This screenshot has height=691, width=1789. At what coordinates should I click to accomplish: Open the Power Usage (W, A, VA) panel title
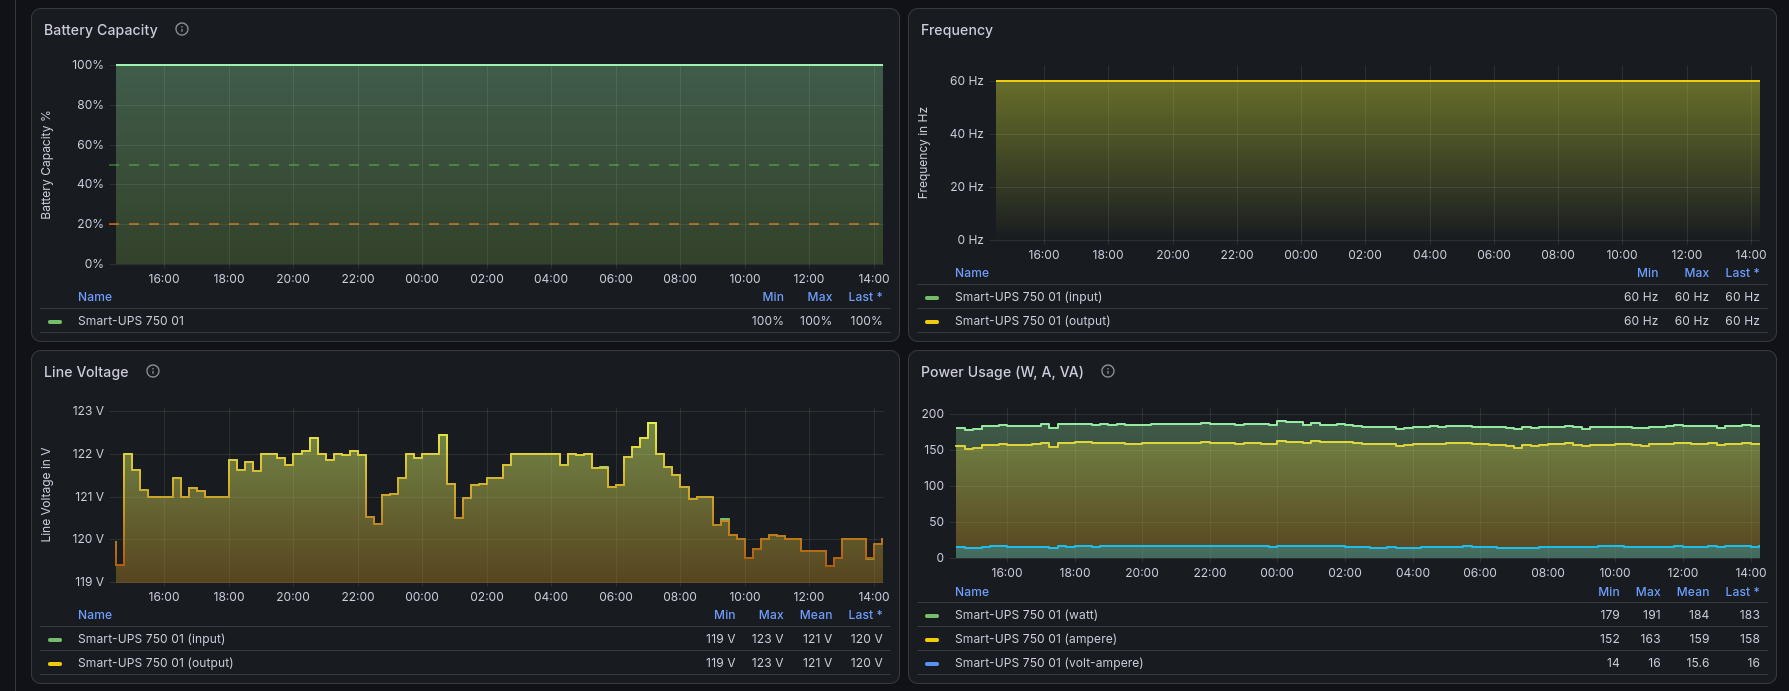(x=1002, y=372)
